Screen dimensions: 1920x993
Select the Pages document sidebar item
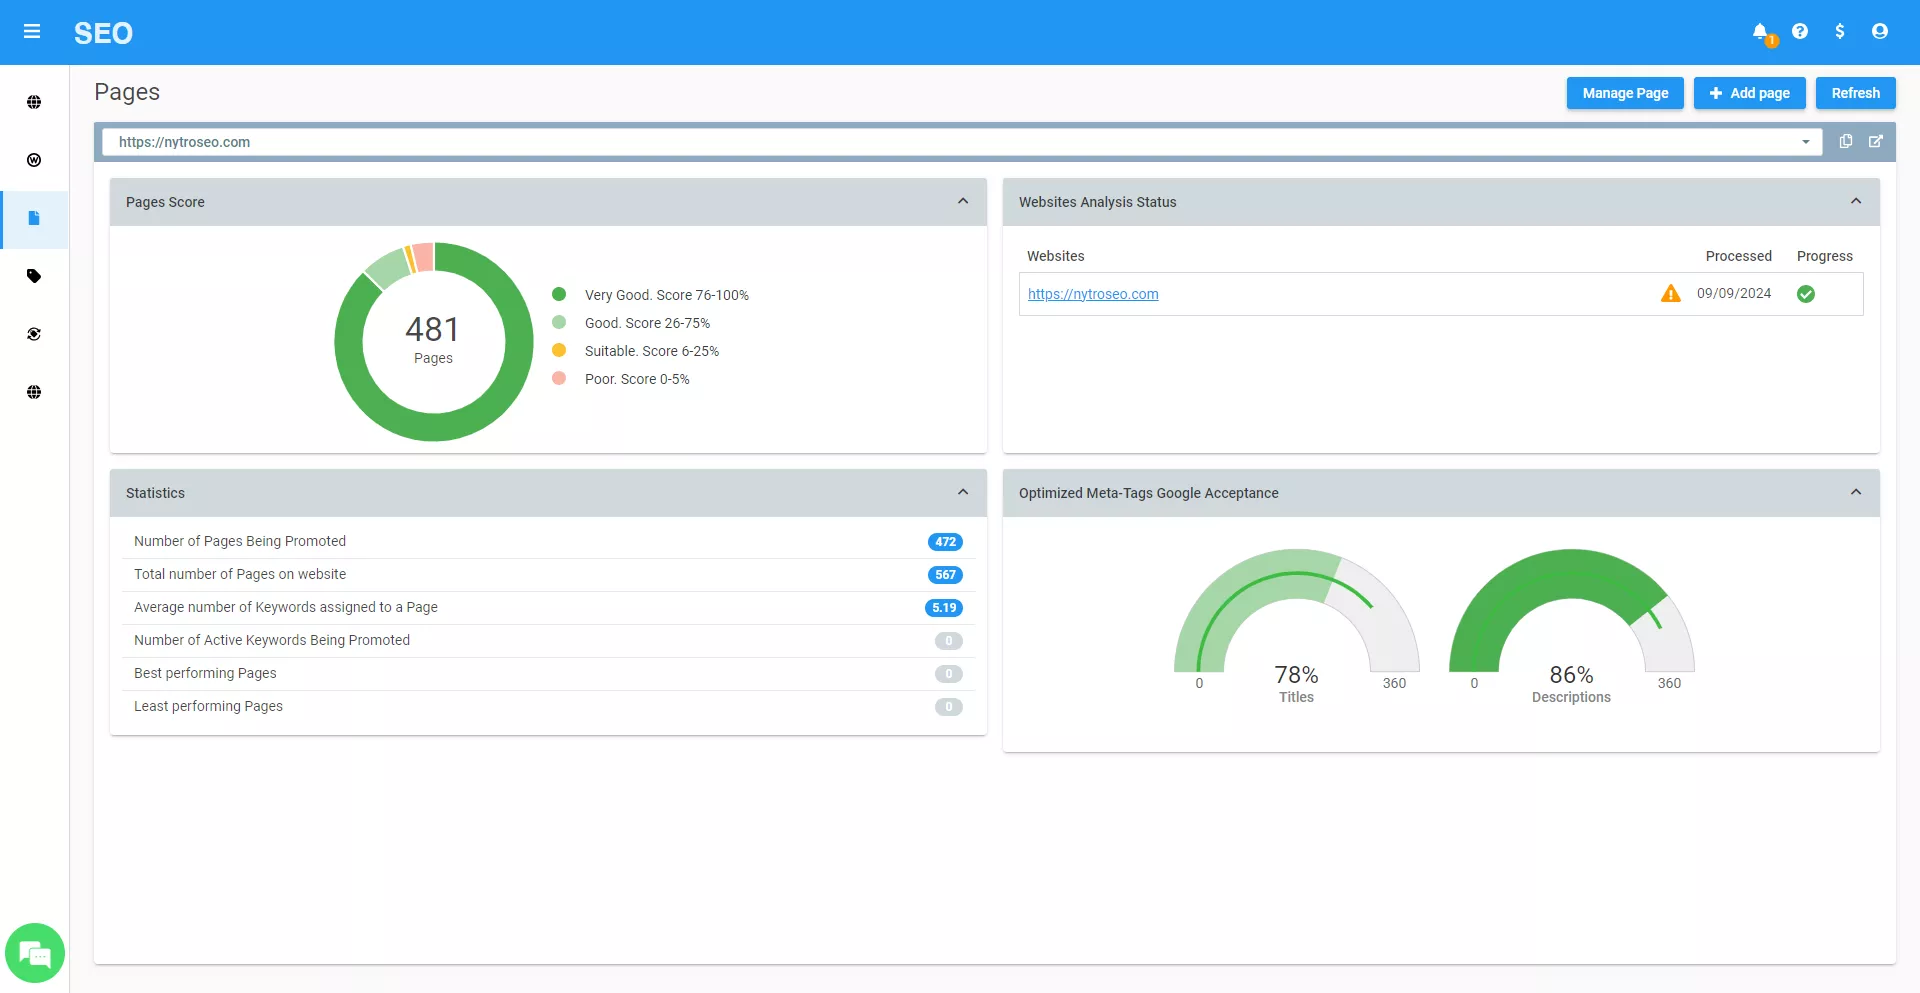tap(34, 218)
